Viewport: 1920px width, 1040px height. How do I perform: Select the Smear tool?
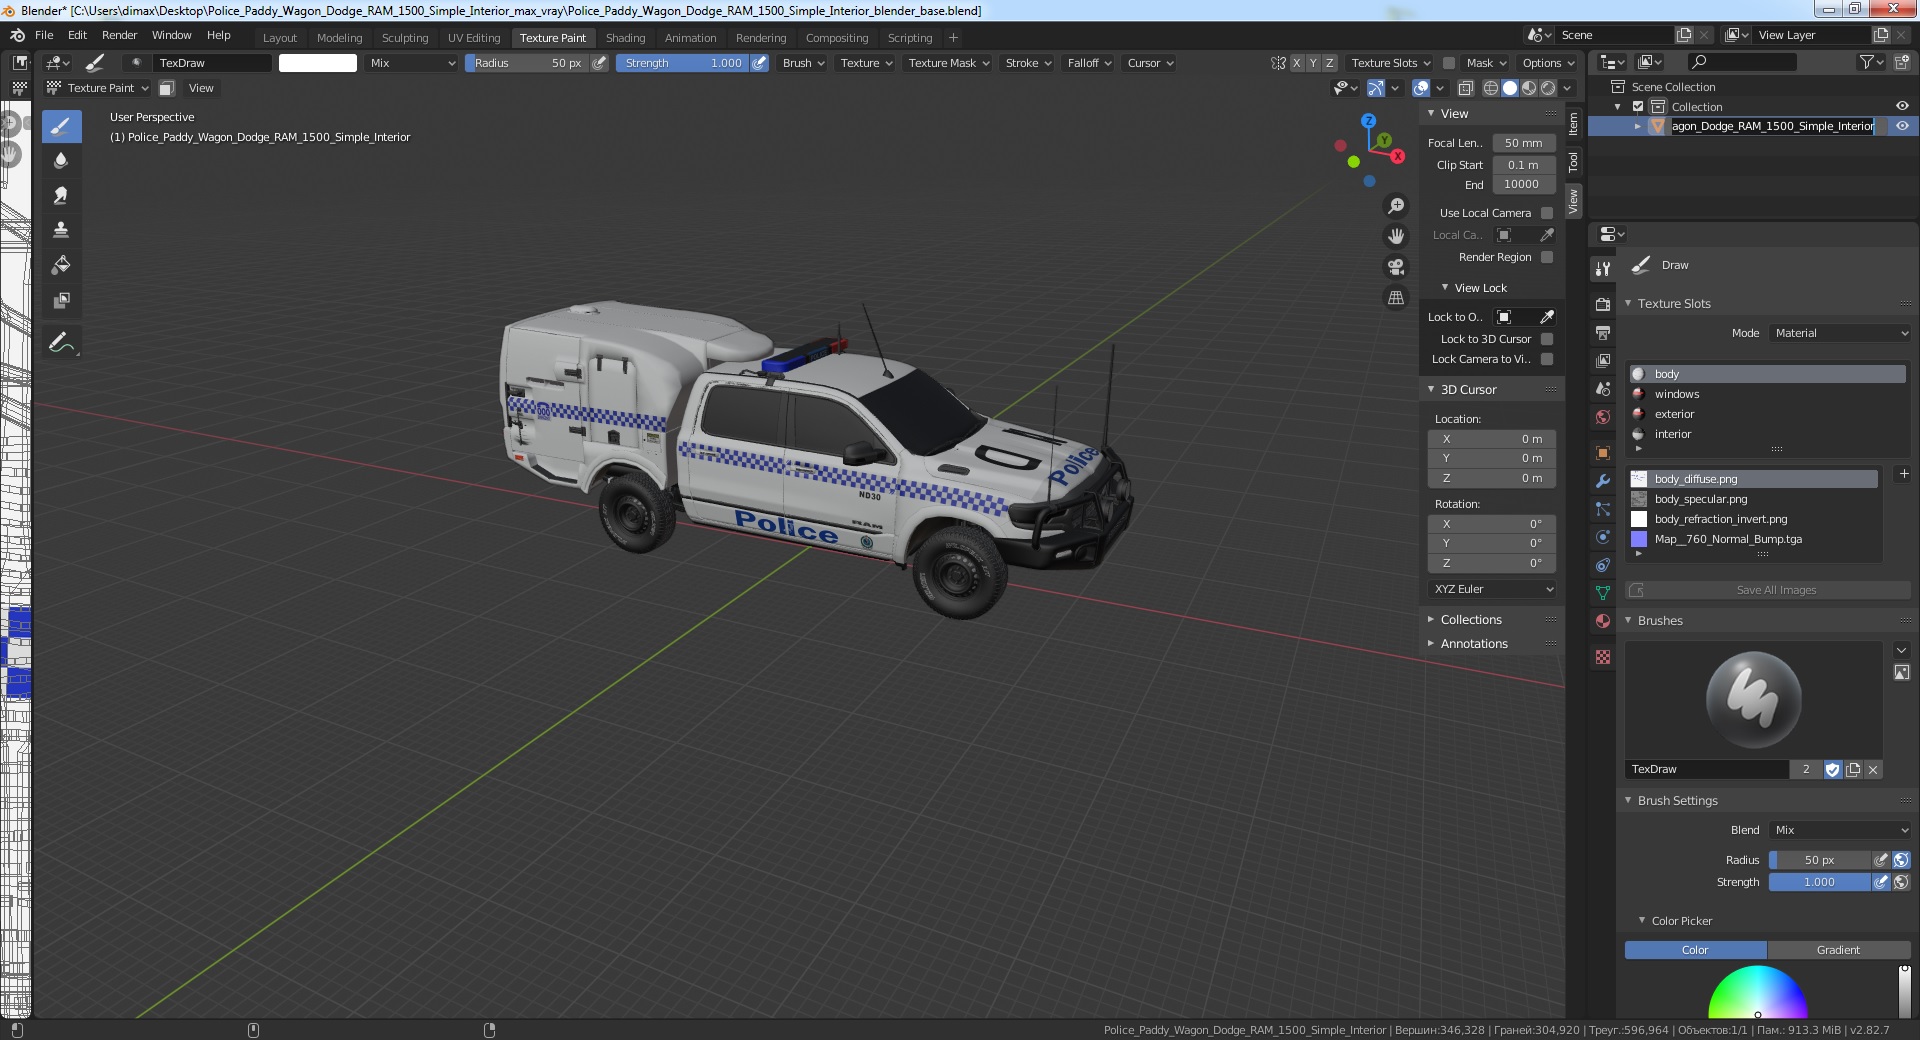pos(61,196)
